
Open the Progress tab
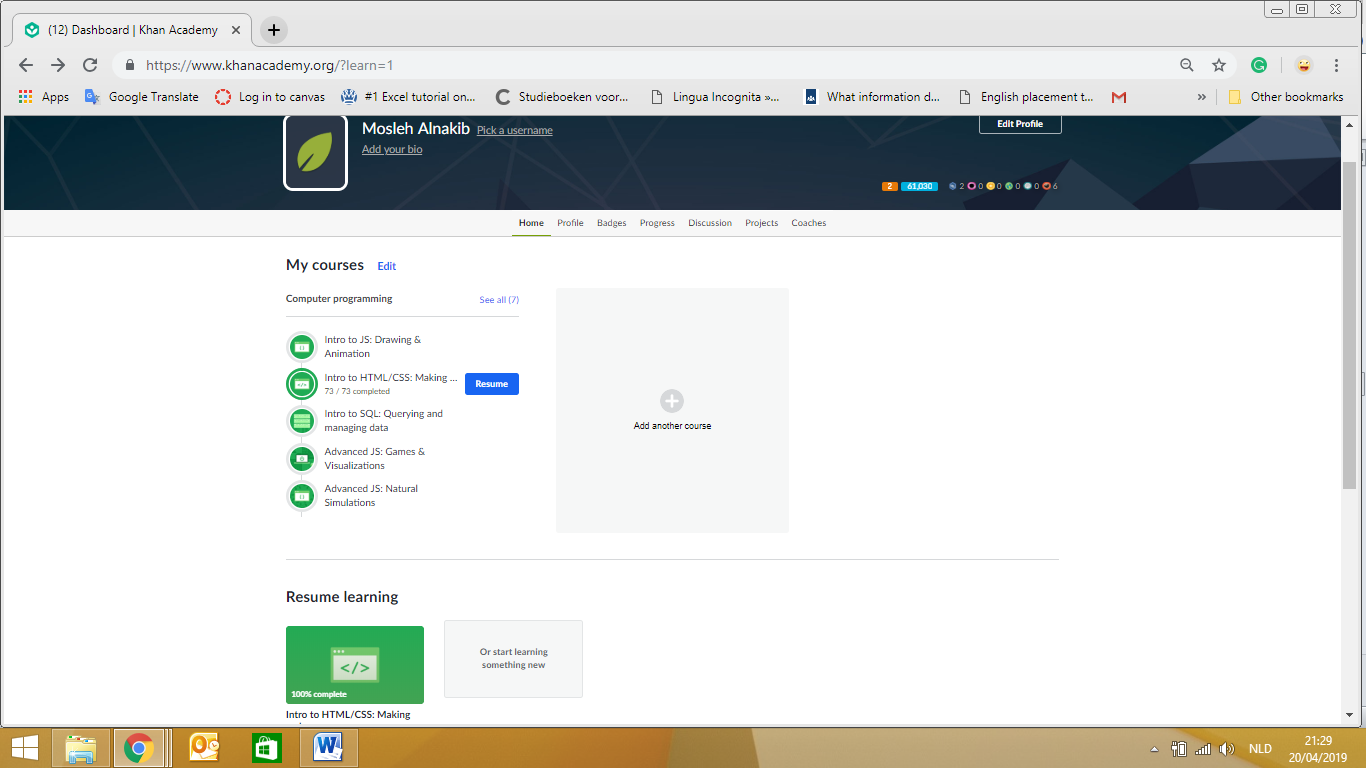point(657,223)
